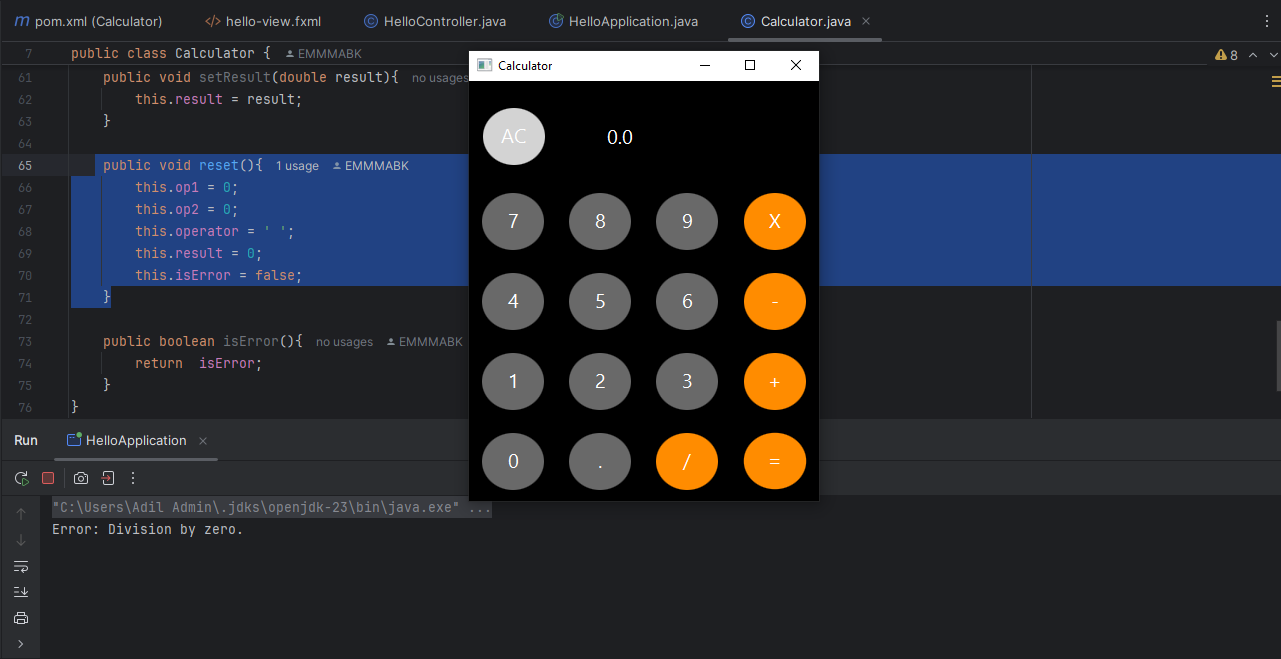Click the exit arrow icon in Run toolbar

tap(108, 478)
